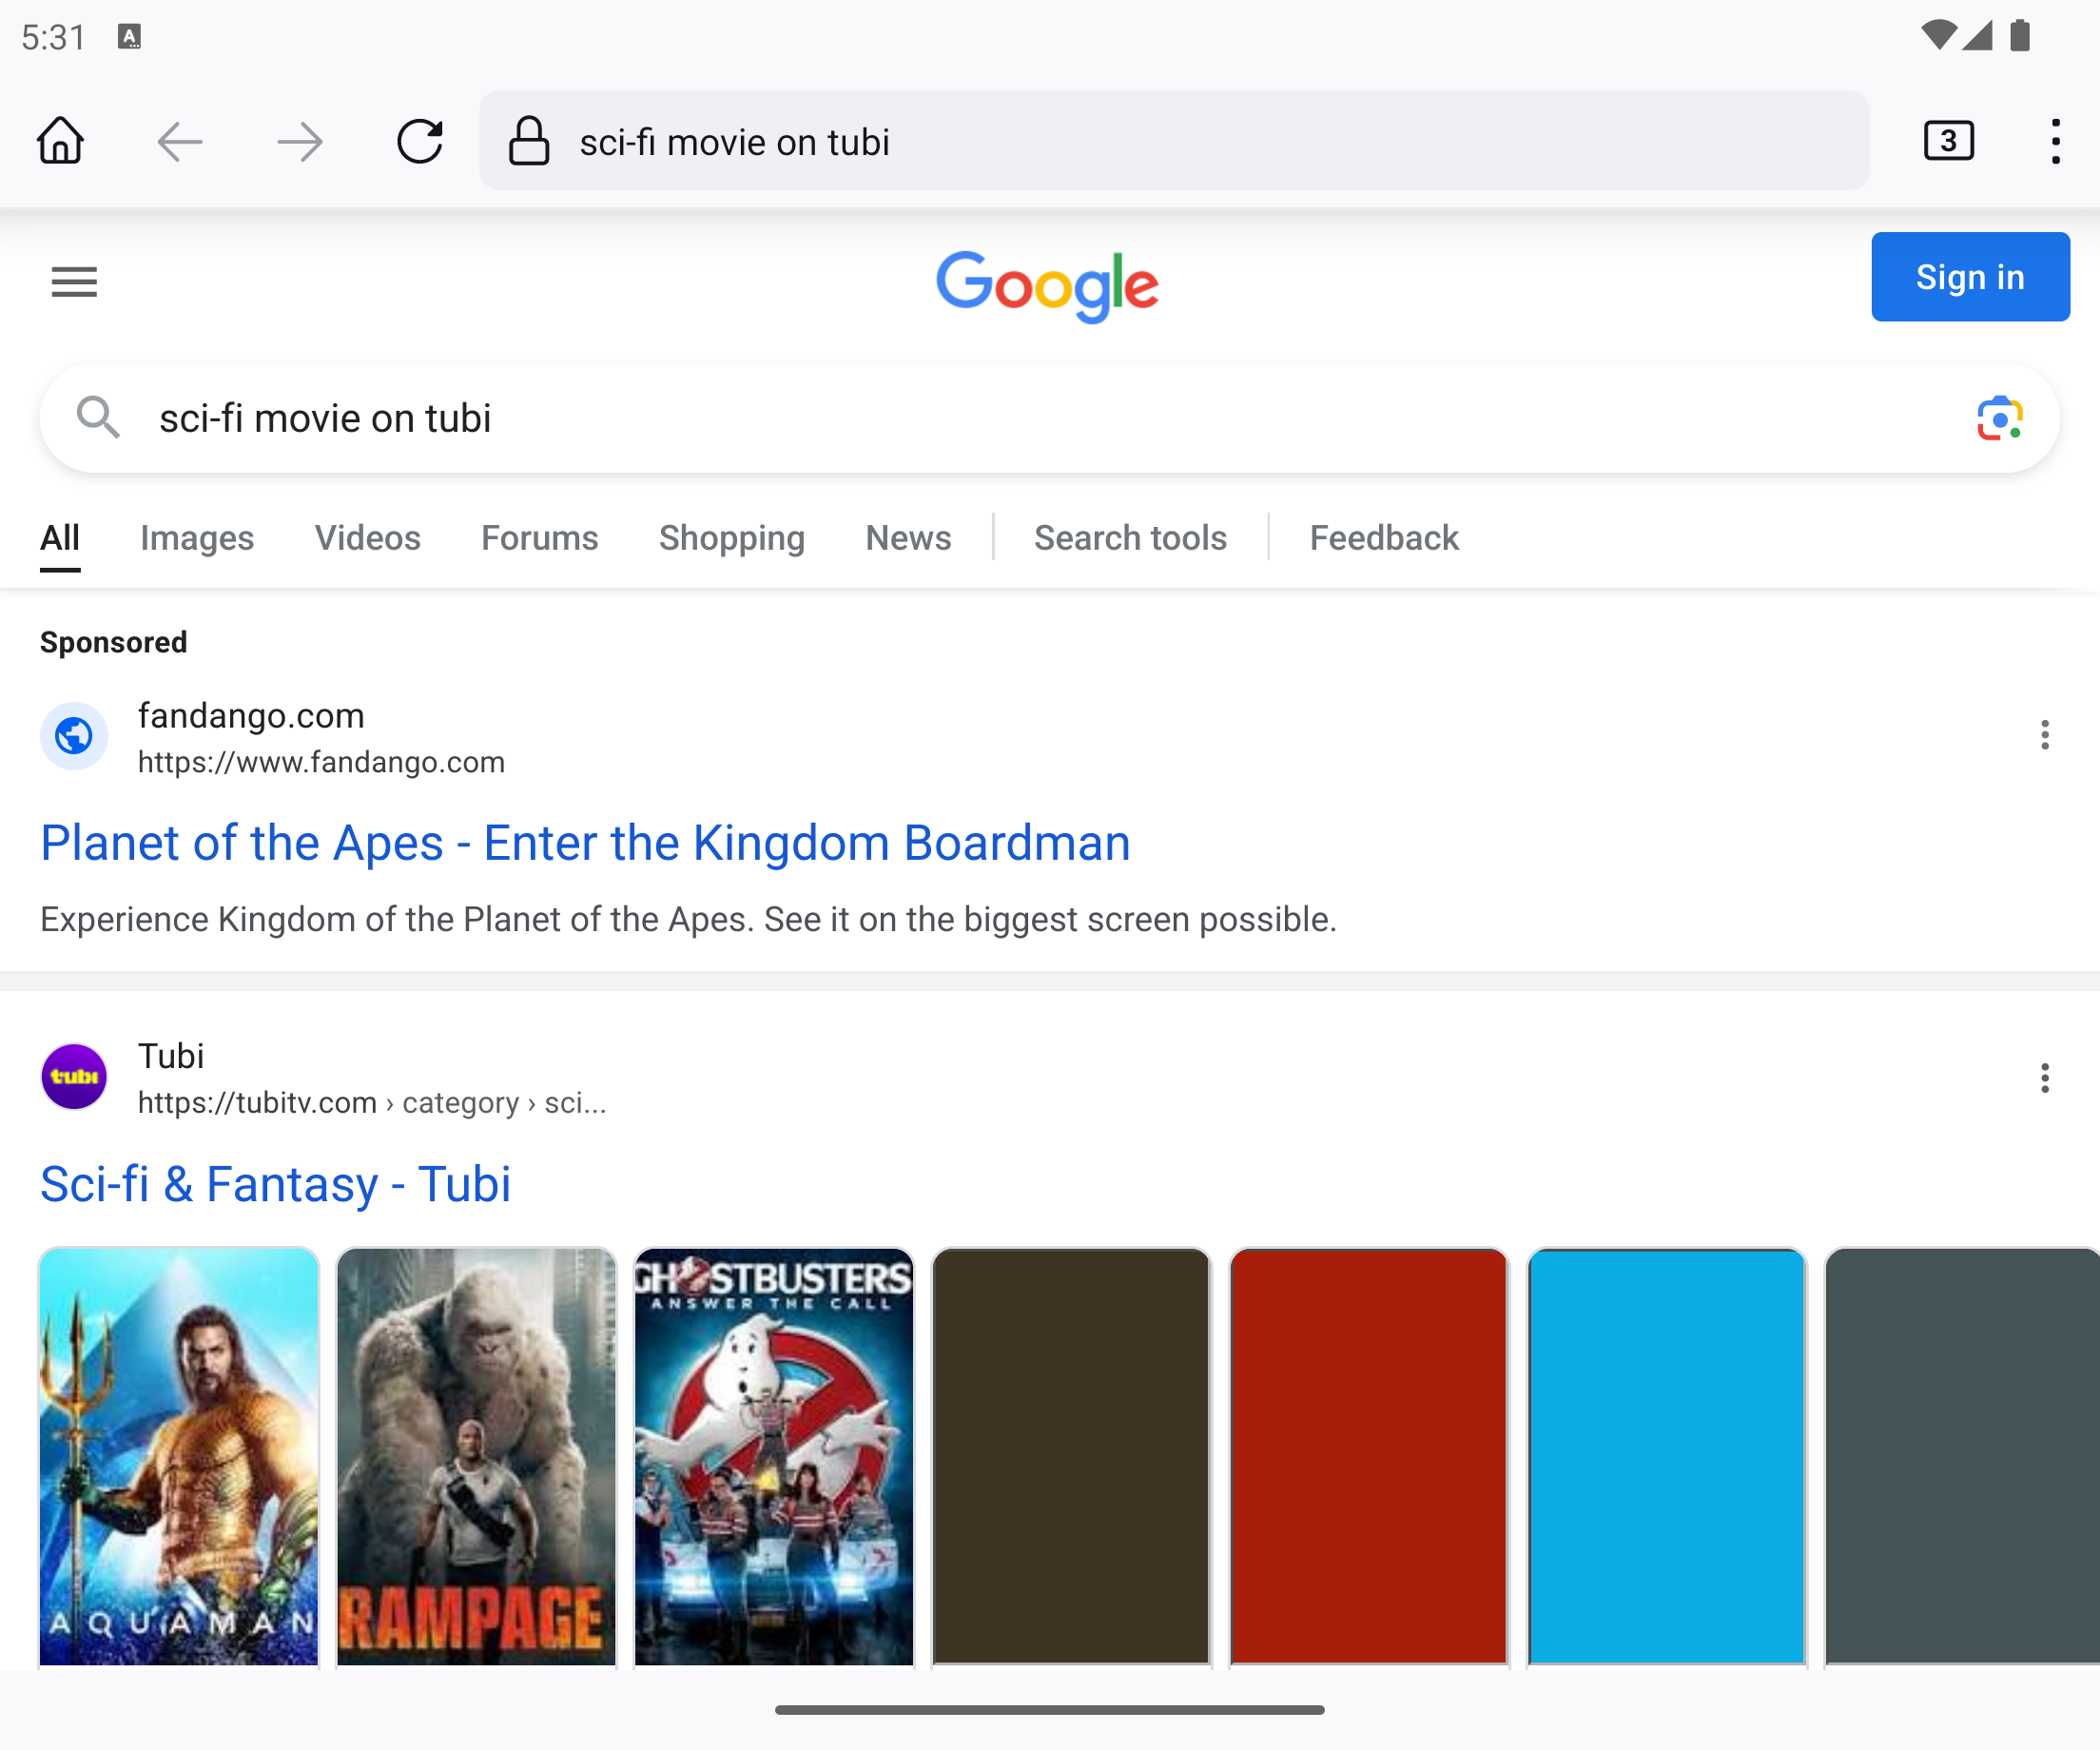Select the Aquaman movie poster

[x=178, y=1455]
